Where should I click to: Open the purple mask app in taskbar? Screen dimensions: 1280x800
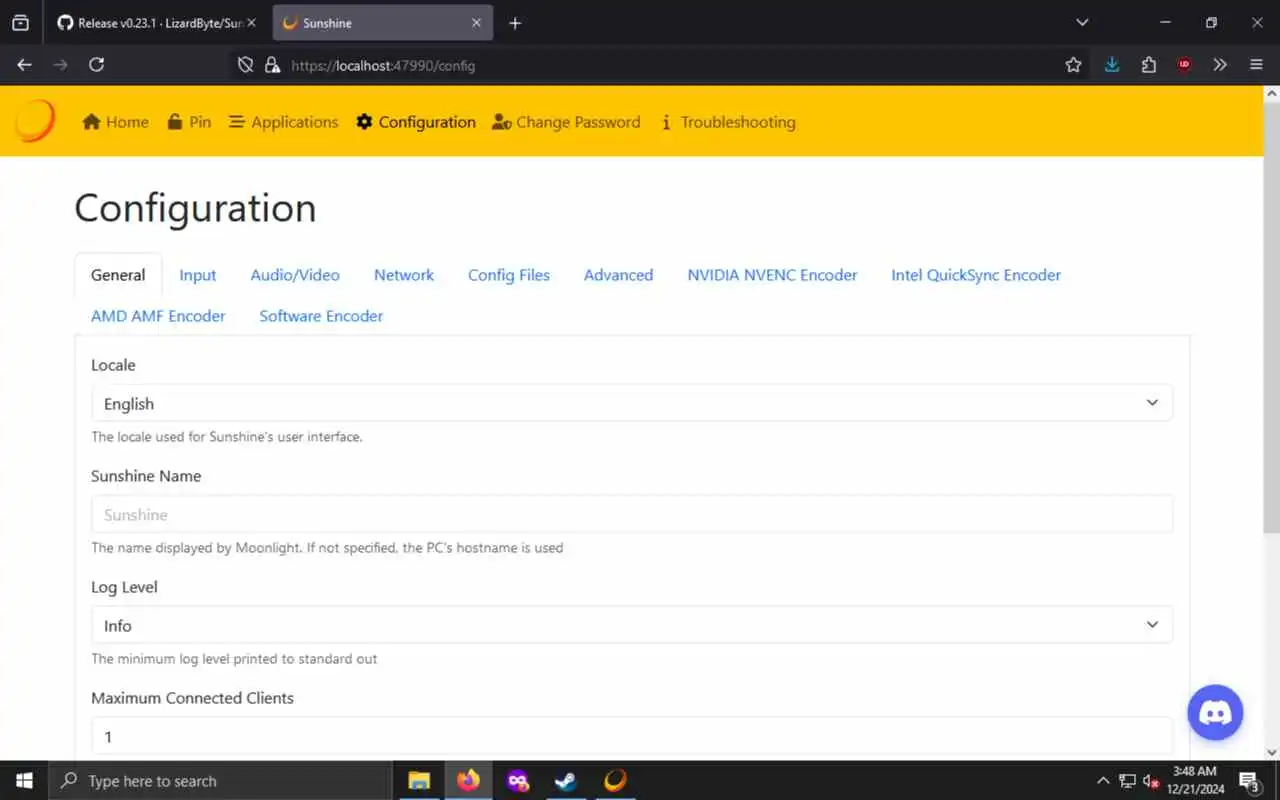517,781
